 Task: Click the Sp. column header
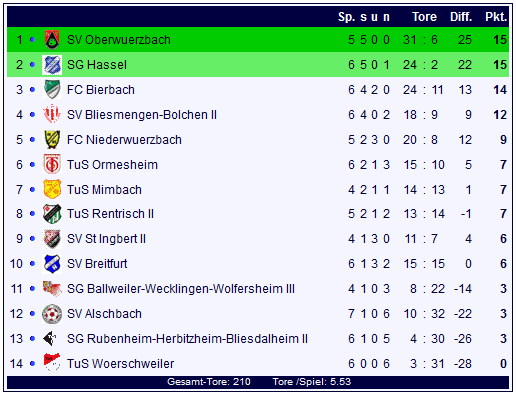coord(346,17)
